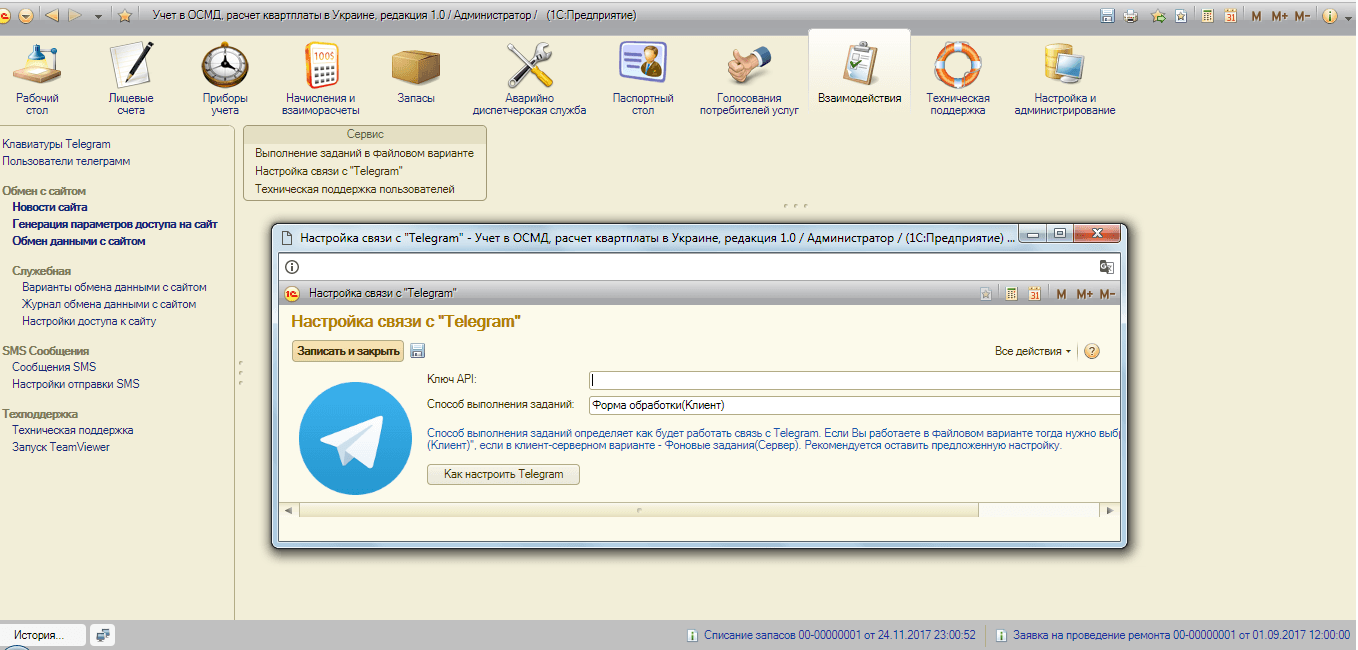Click Записать и закрыть button
Viewport: 1358px width, 650px height.
348,351
